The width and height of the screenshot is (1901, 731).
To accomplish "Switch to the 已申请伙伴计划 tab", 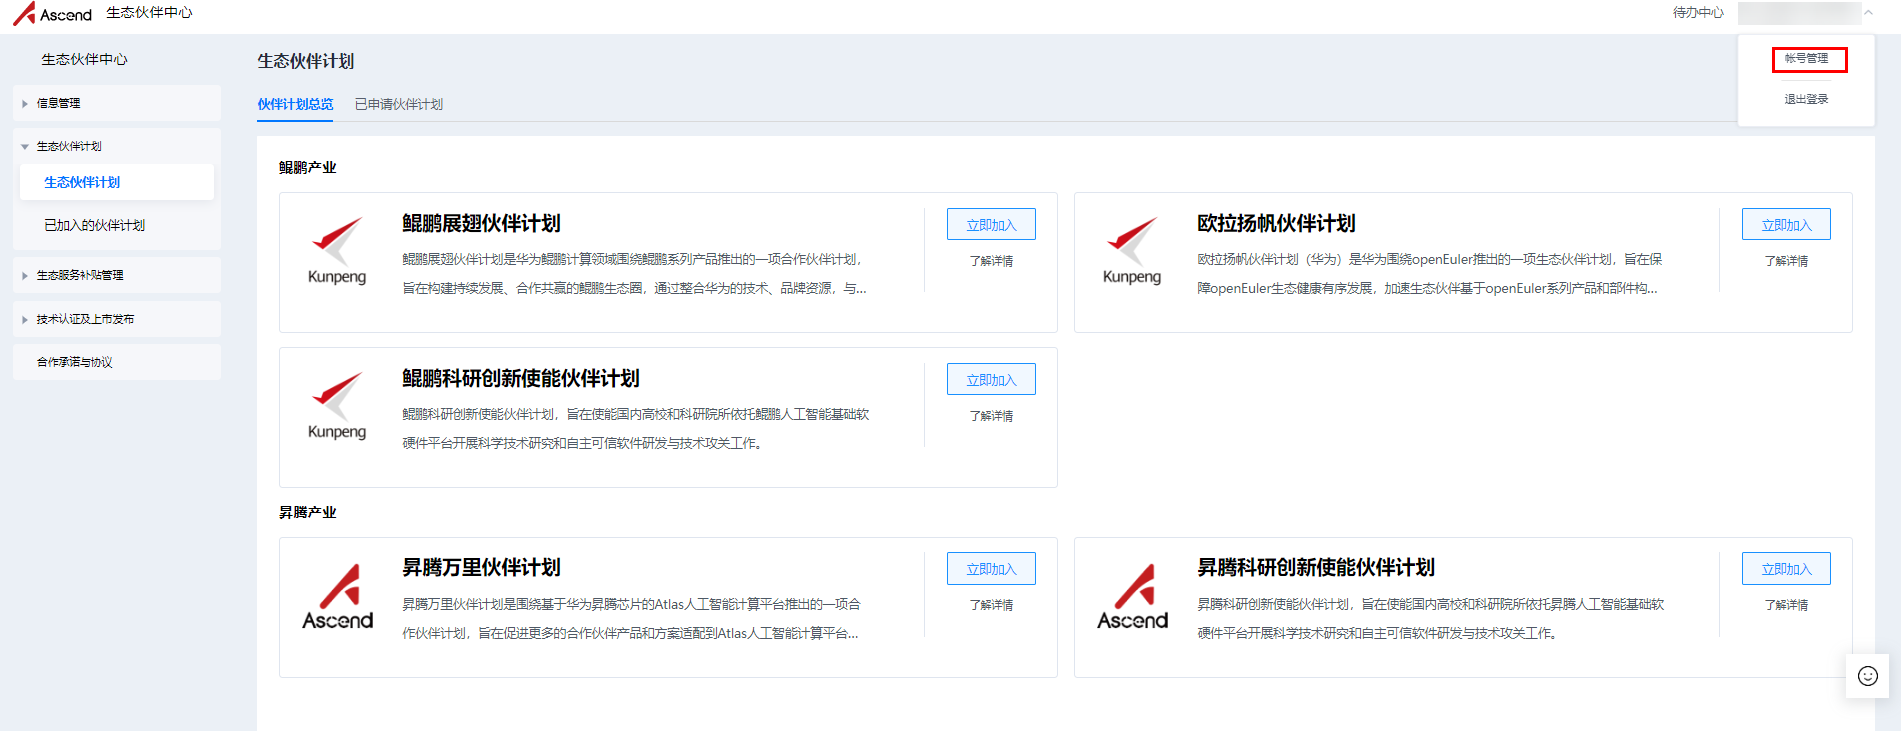I will pos(399,104).
